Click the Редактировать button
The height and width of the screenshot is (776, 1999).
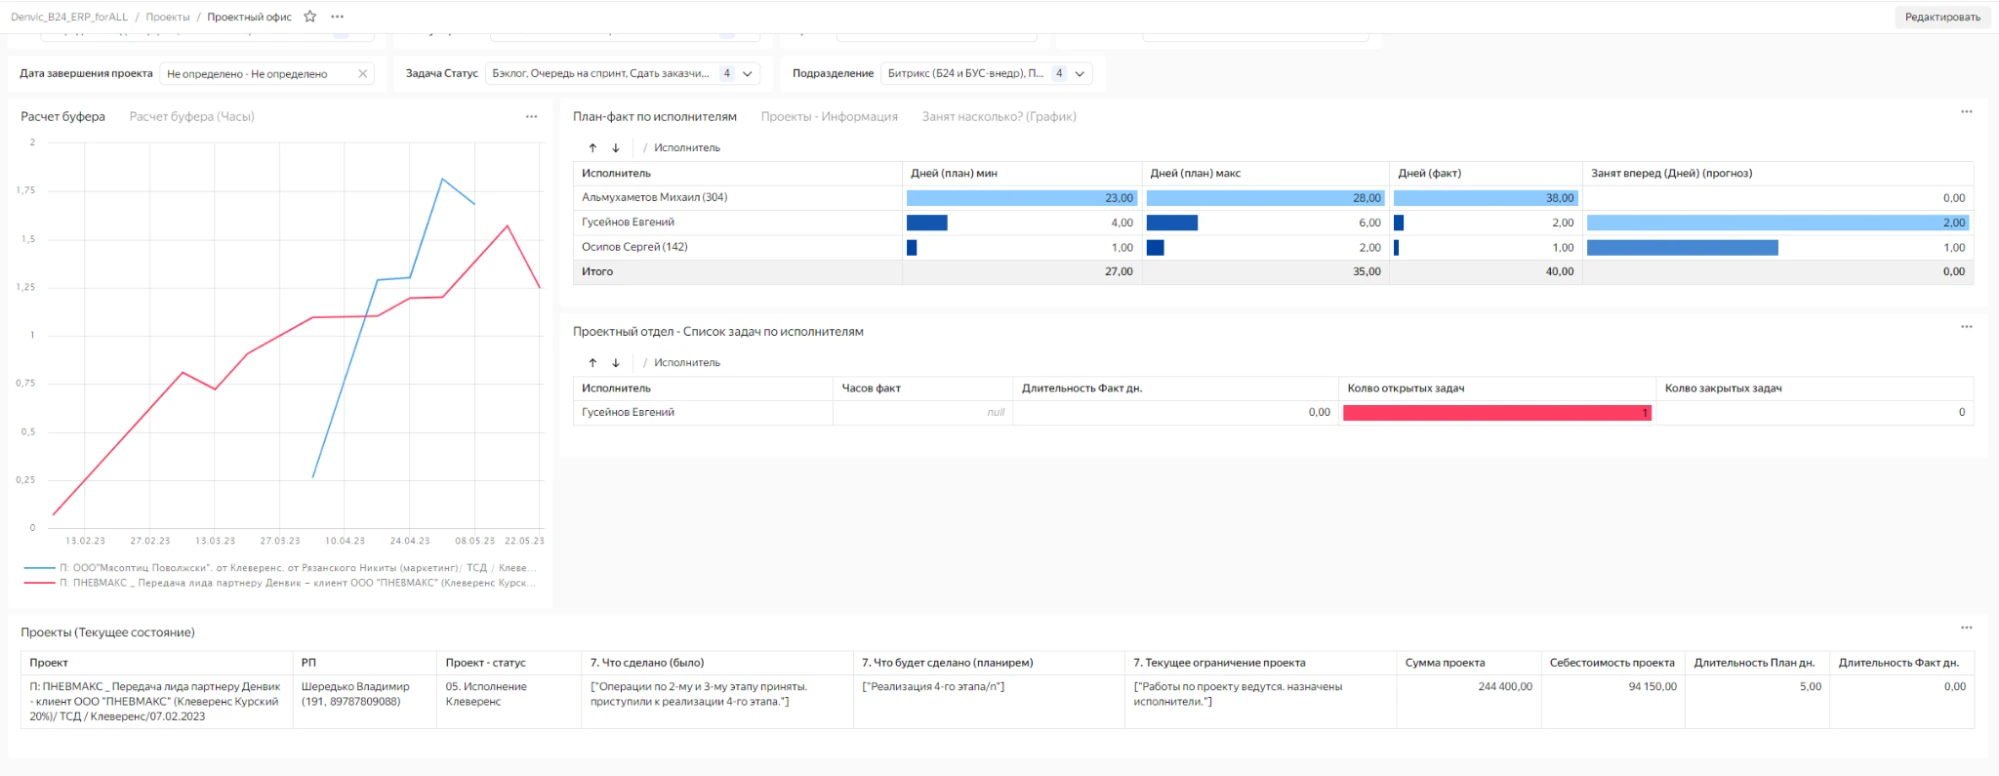tap(1941, 17)
